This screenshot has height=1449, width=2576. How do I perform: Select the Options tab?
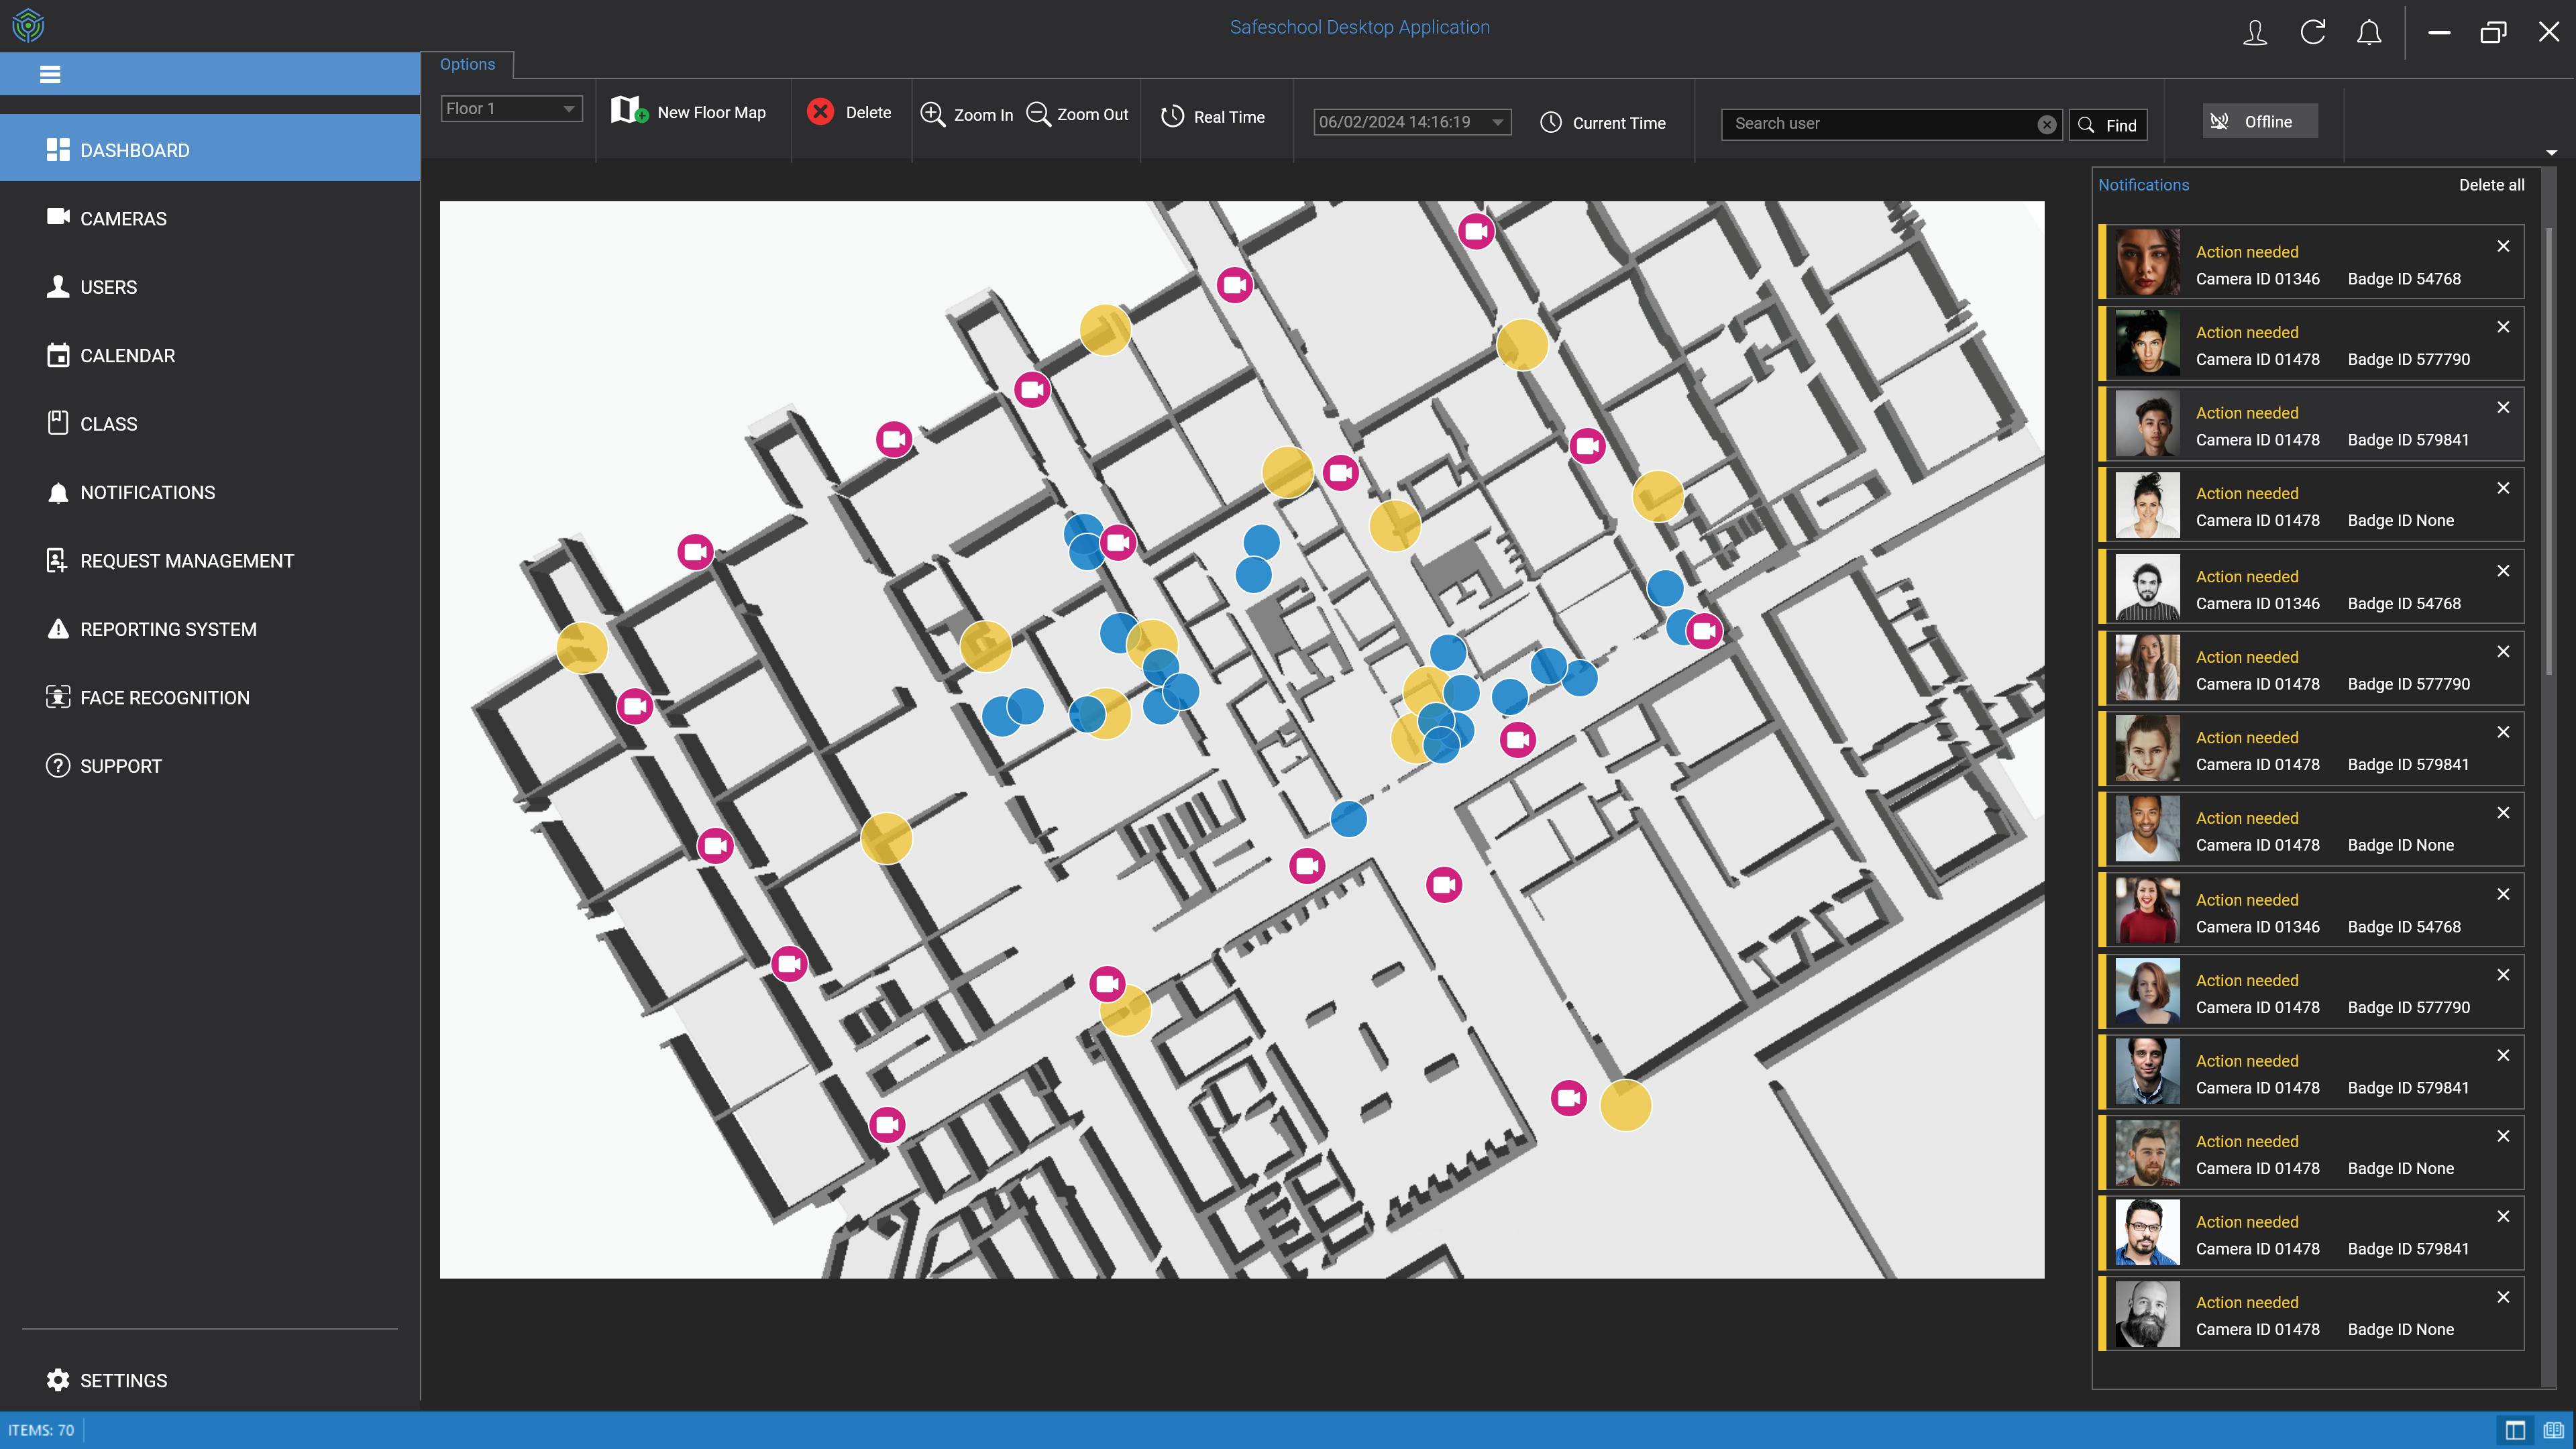pyautogui.click(x=467, y=64)
